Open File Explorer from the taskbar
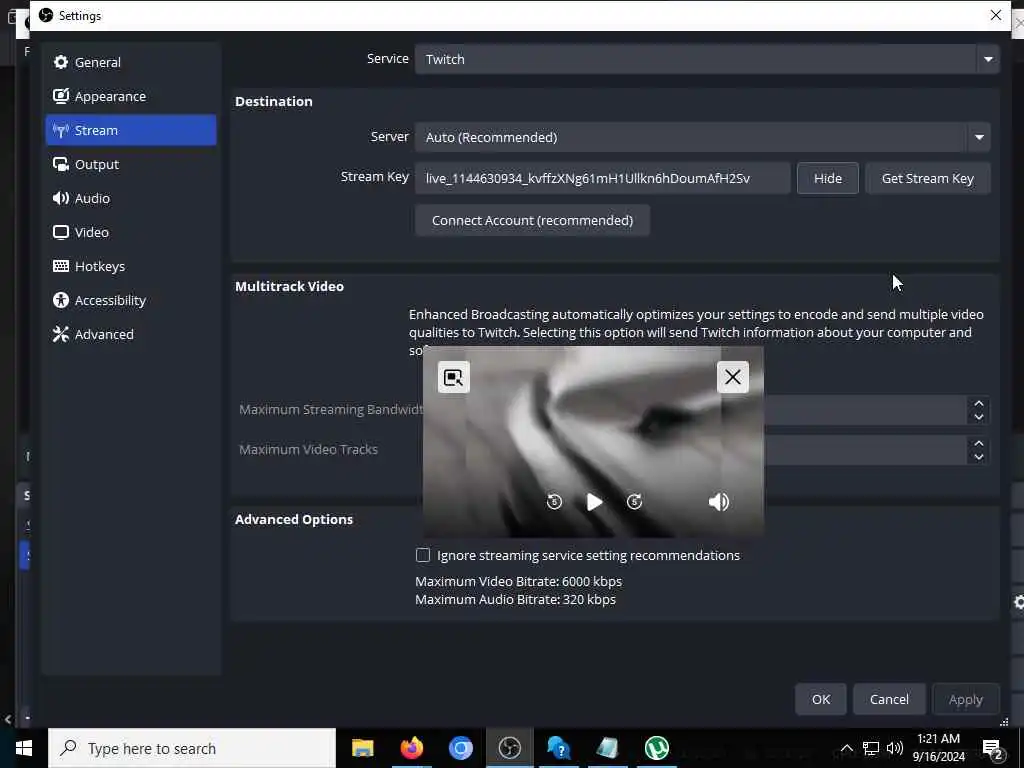 click(362, 748)
